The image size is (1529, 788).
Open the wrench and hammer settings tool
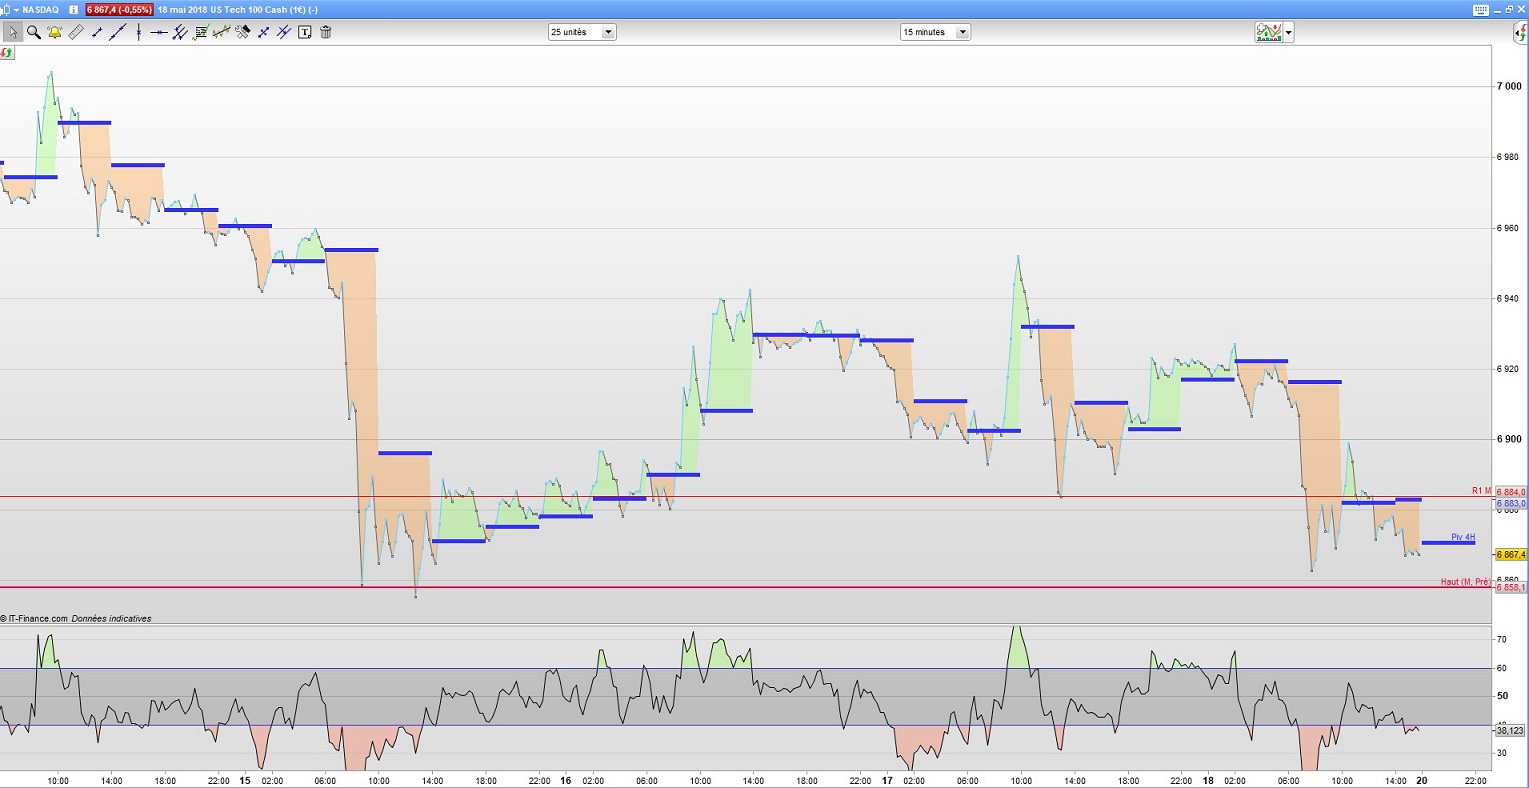coord(242,32)
